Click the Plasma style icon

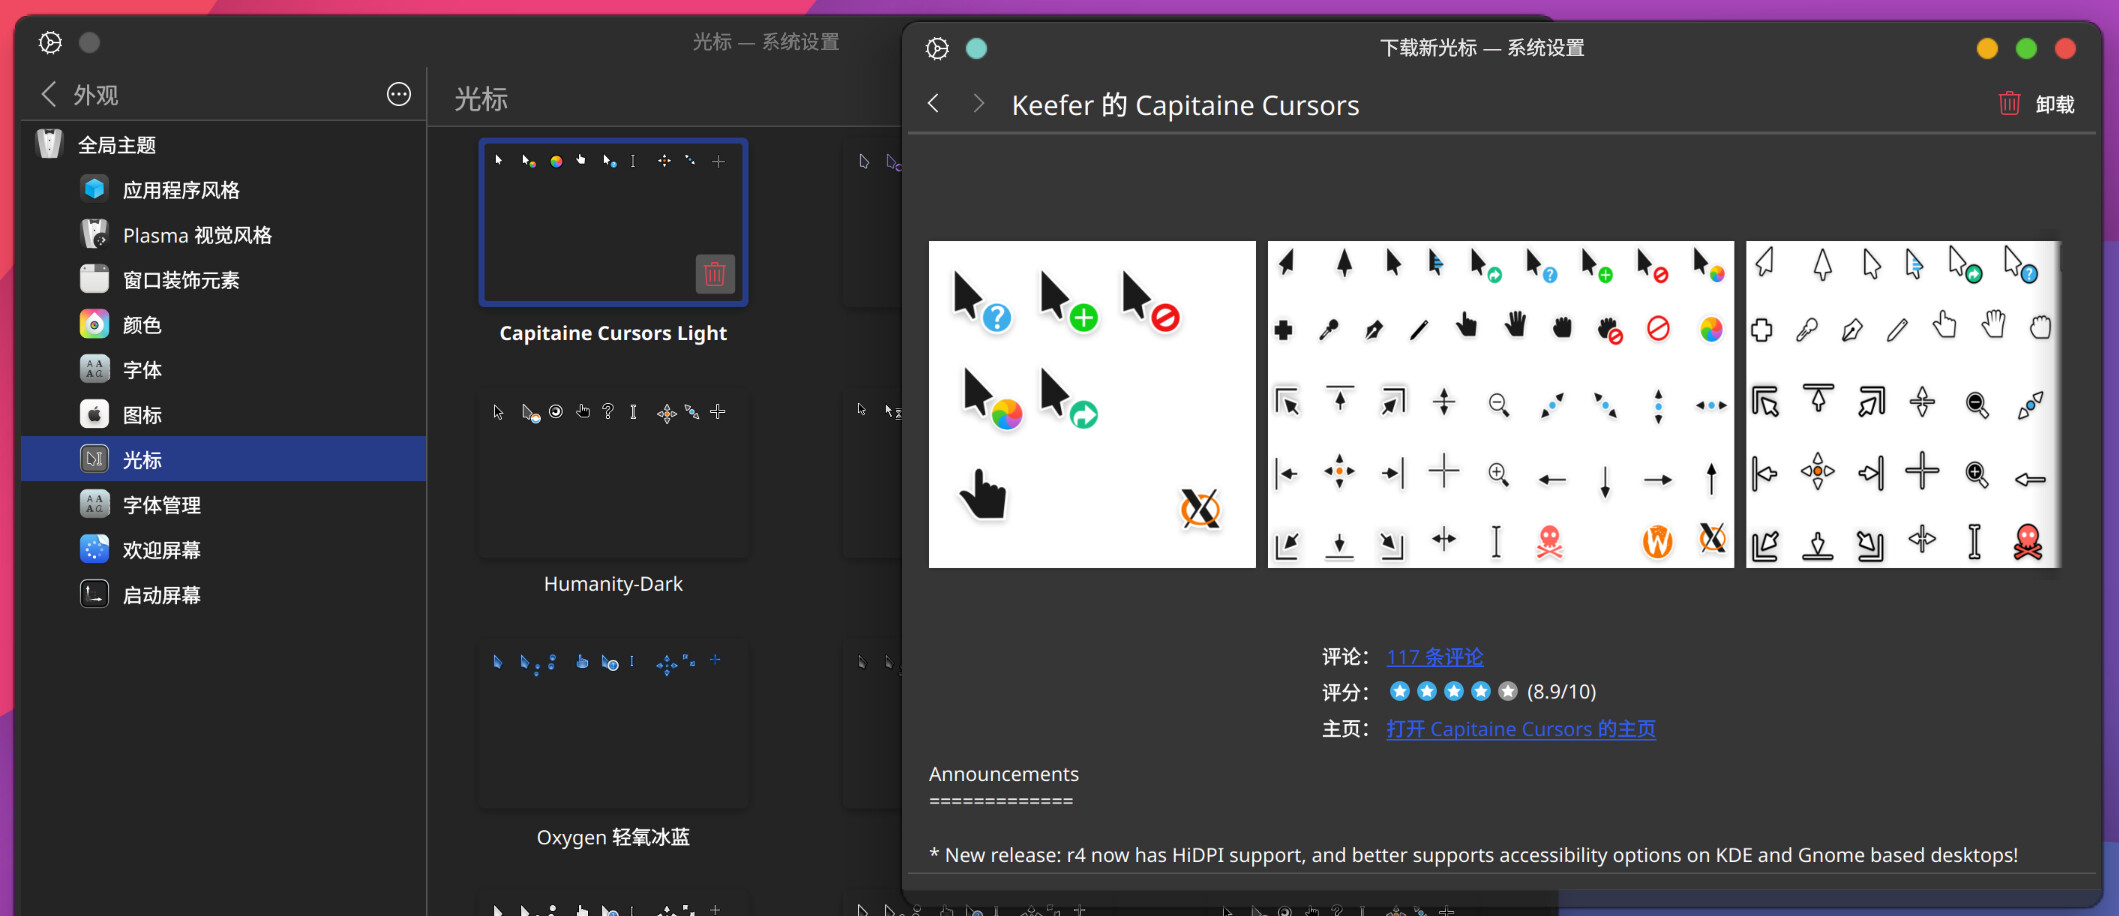point(94,234)
